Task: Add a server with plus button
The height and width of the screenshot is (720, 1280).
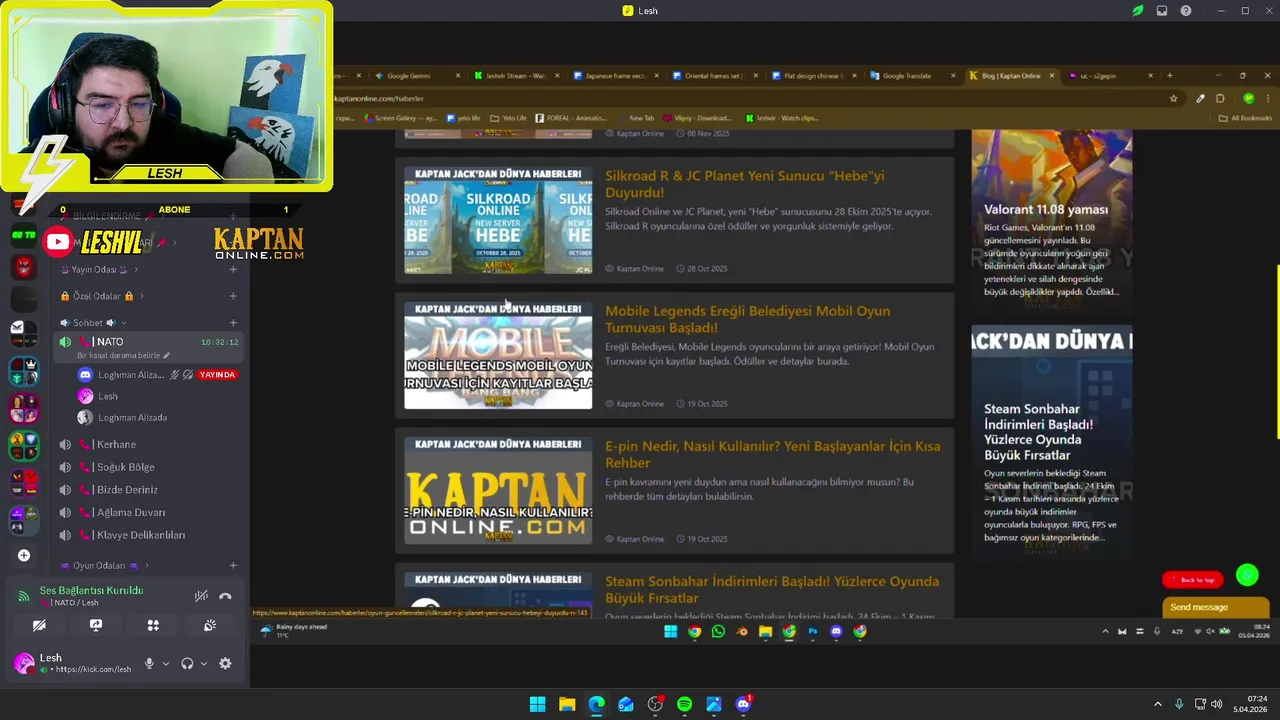Action: click(x=24, y=555)
